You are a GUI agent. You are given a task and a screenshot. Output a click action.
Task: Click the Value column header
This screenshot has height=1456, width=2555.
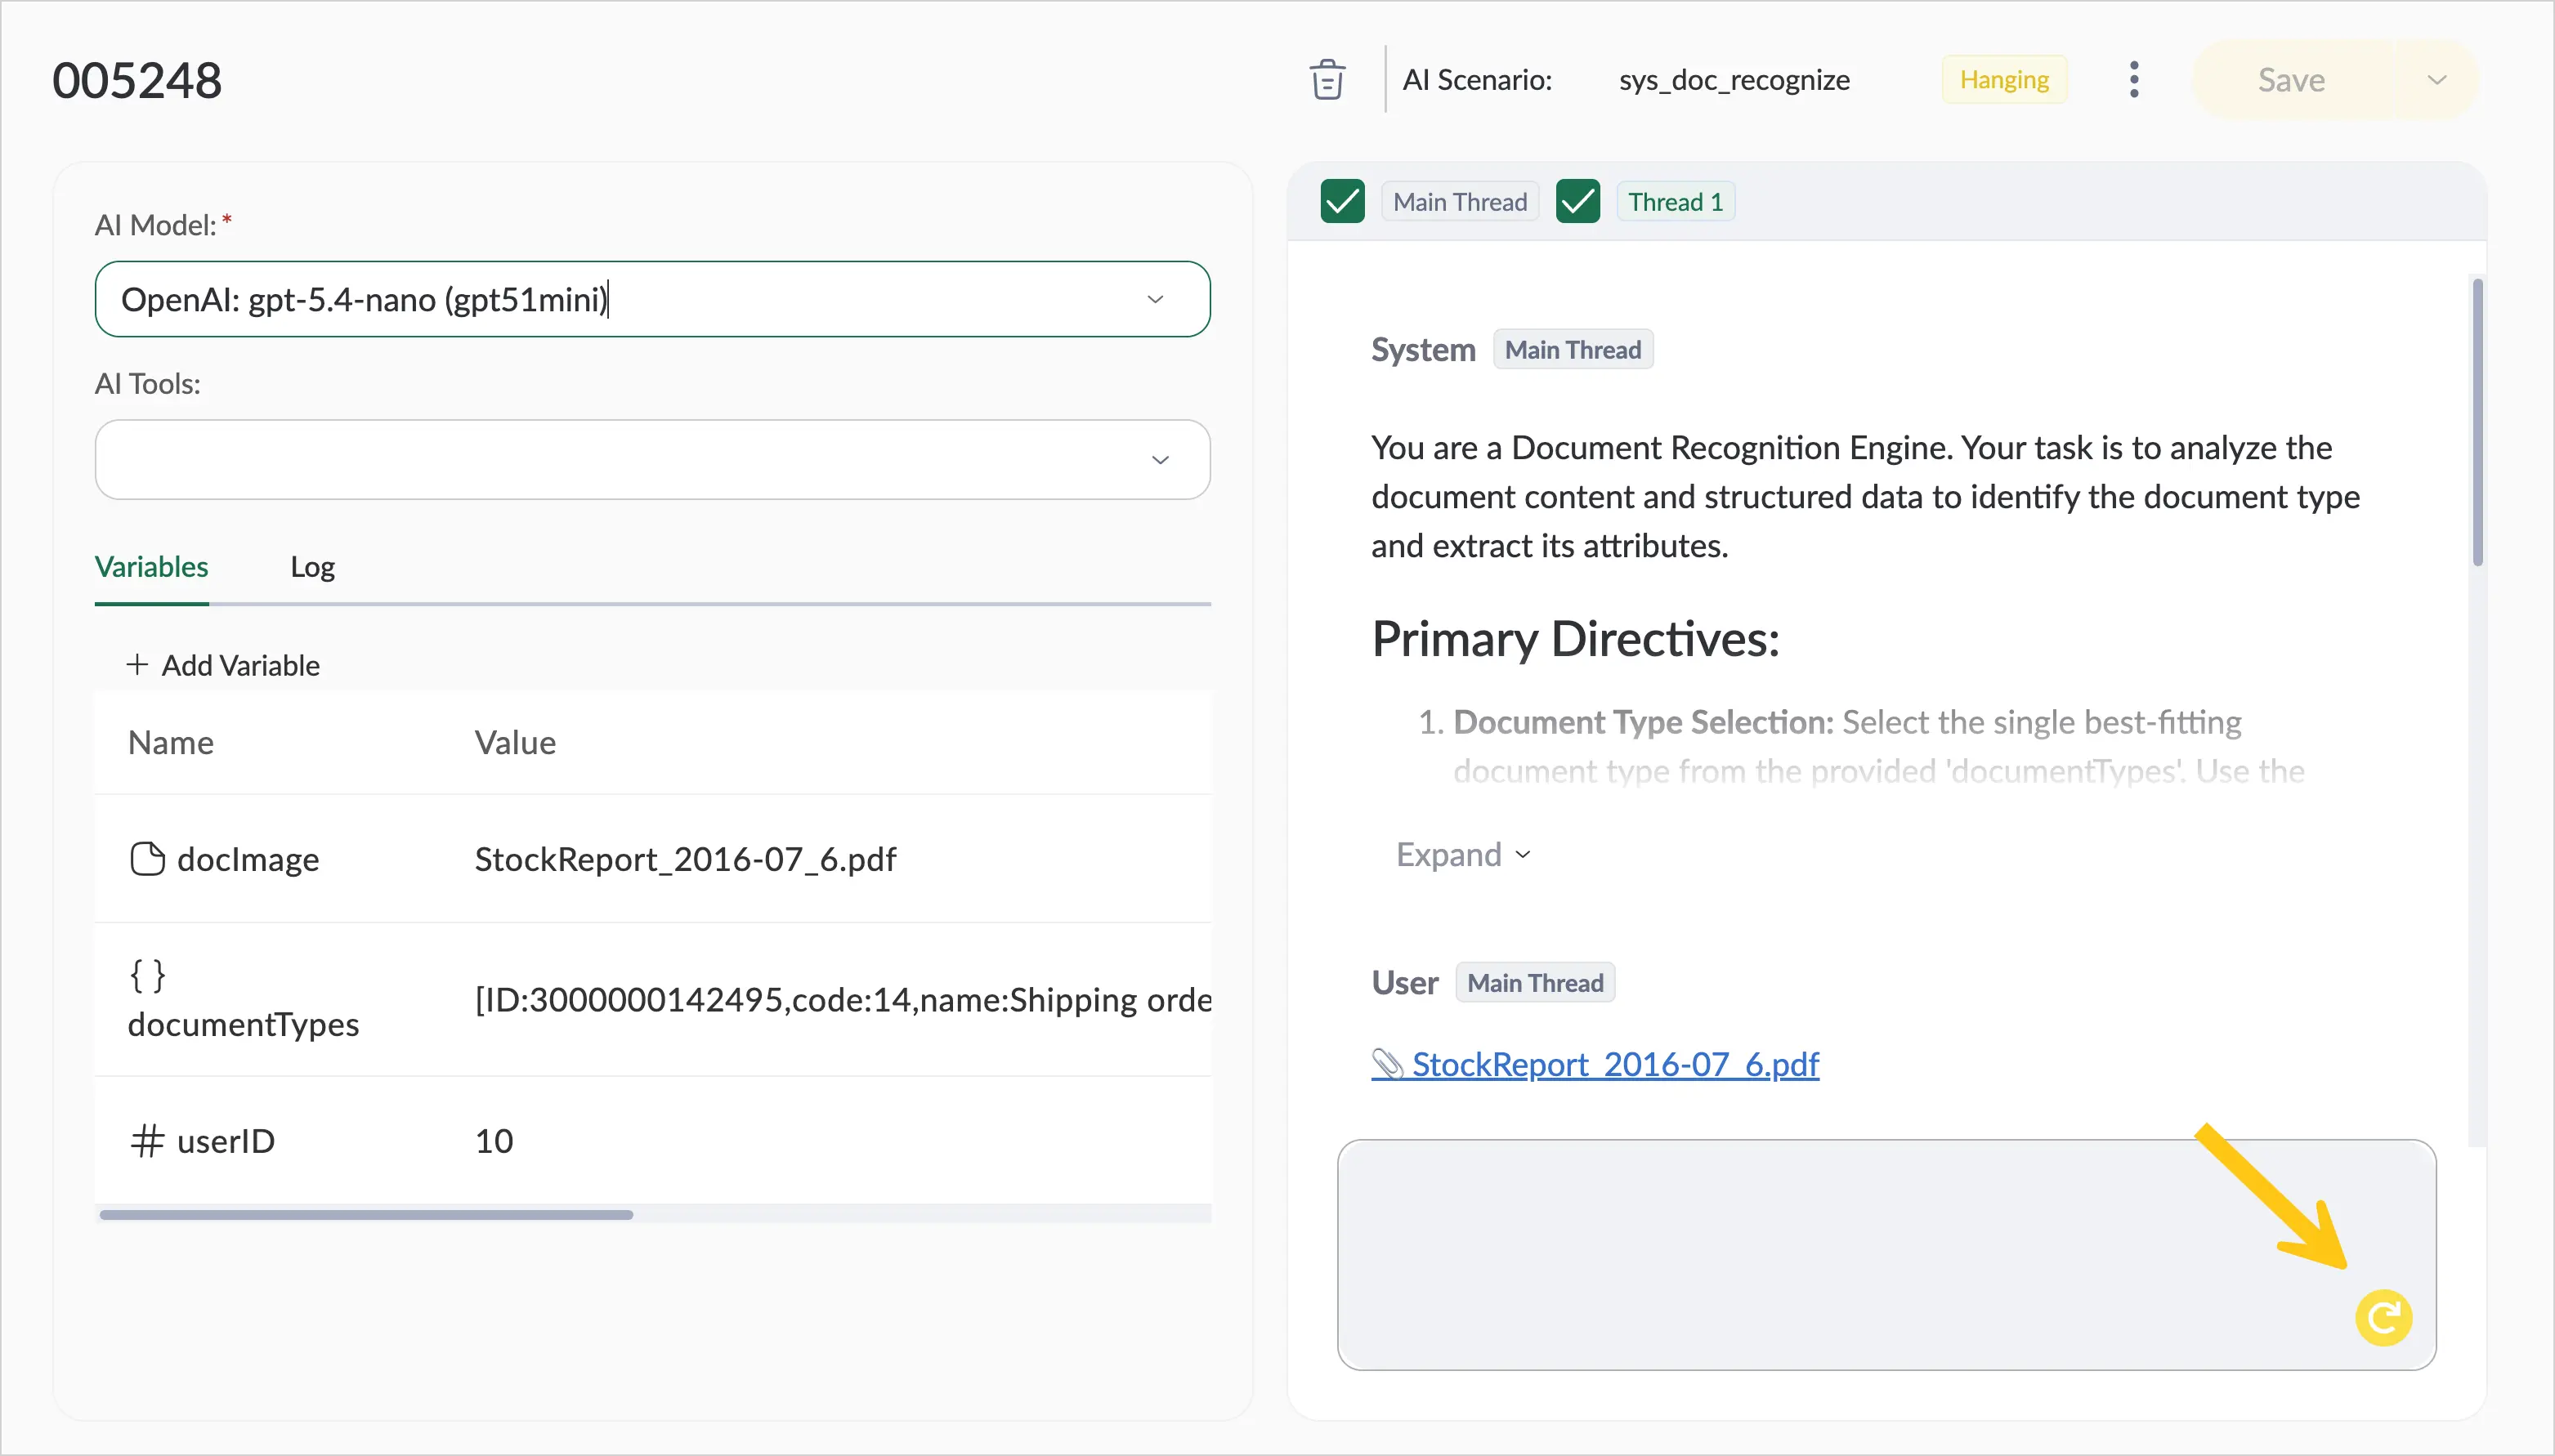click(x=515, y=742)
